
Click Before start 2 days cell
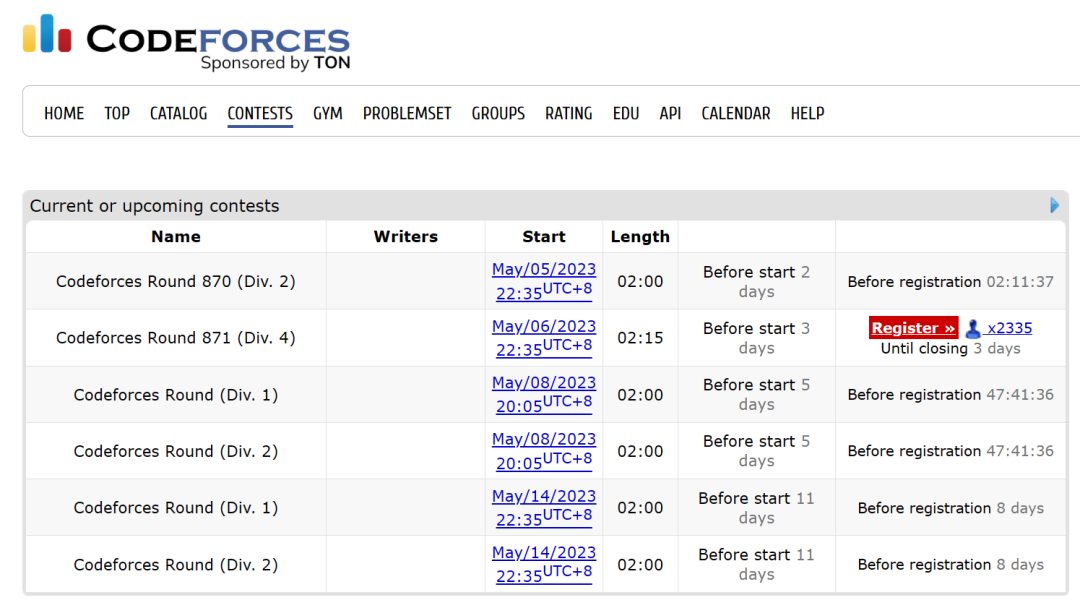756,282
